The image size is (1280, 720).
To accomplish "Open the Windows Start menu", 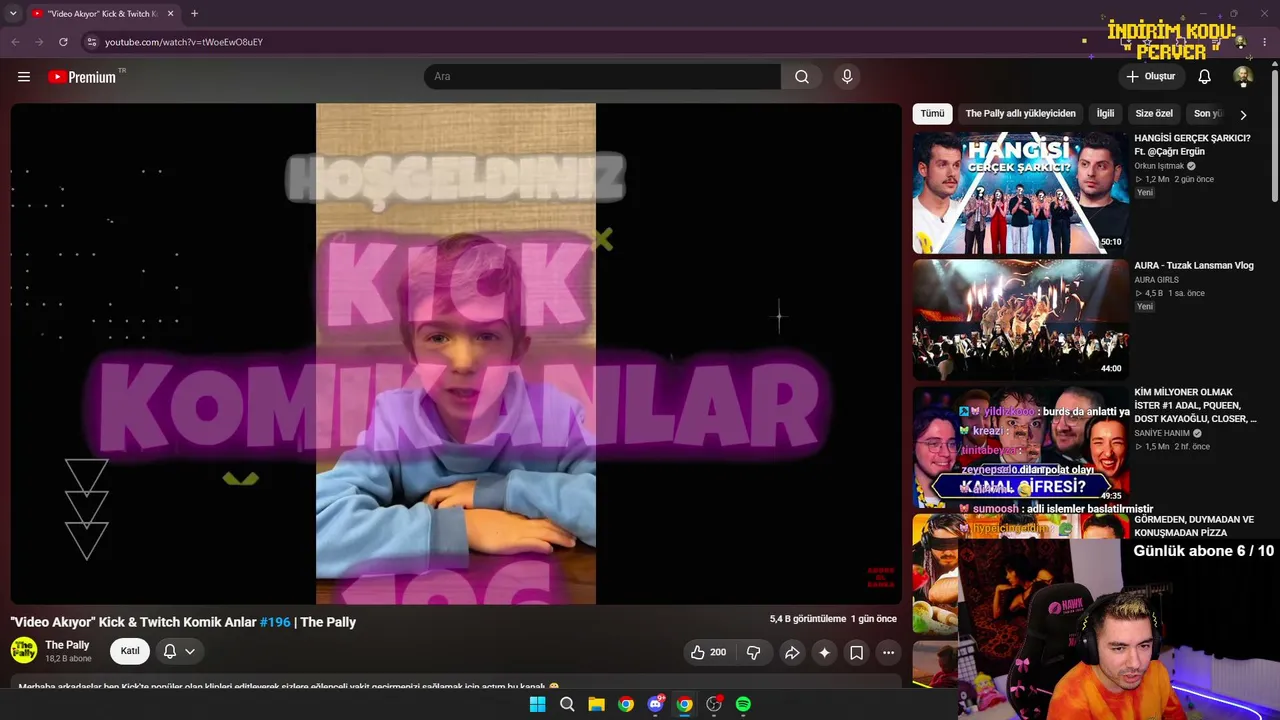I will pyautogui.click(x=537, y=704).
